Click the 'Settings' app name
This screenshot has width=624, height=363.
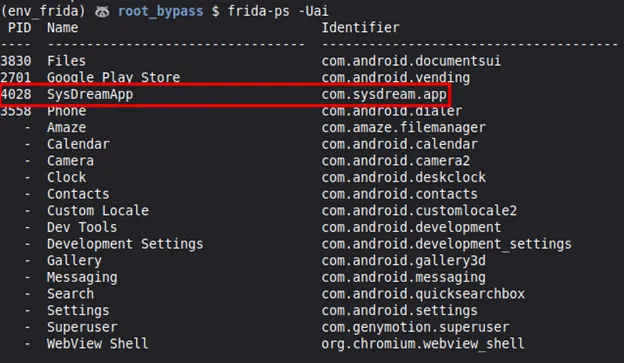78,310
